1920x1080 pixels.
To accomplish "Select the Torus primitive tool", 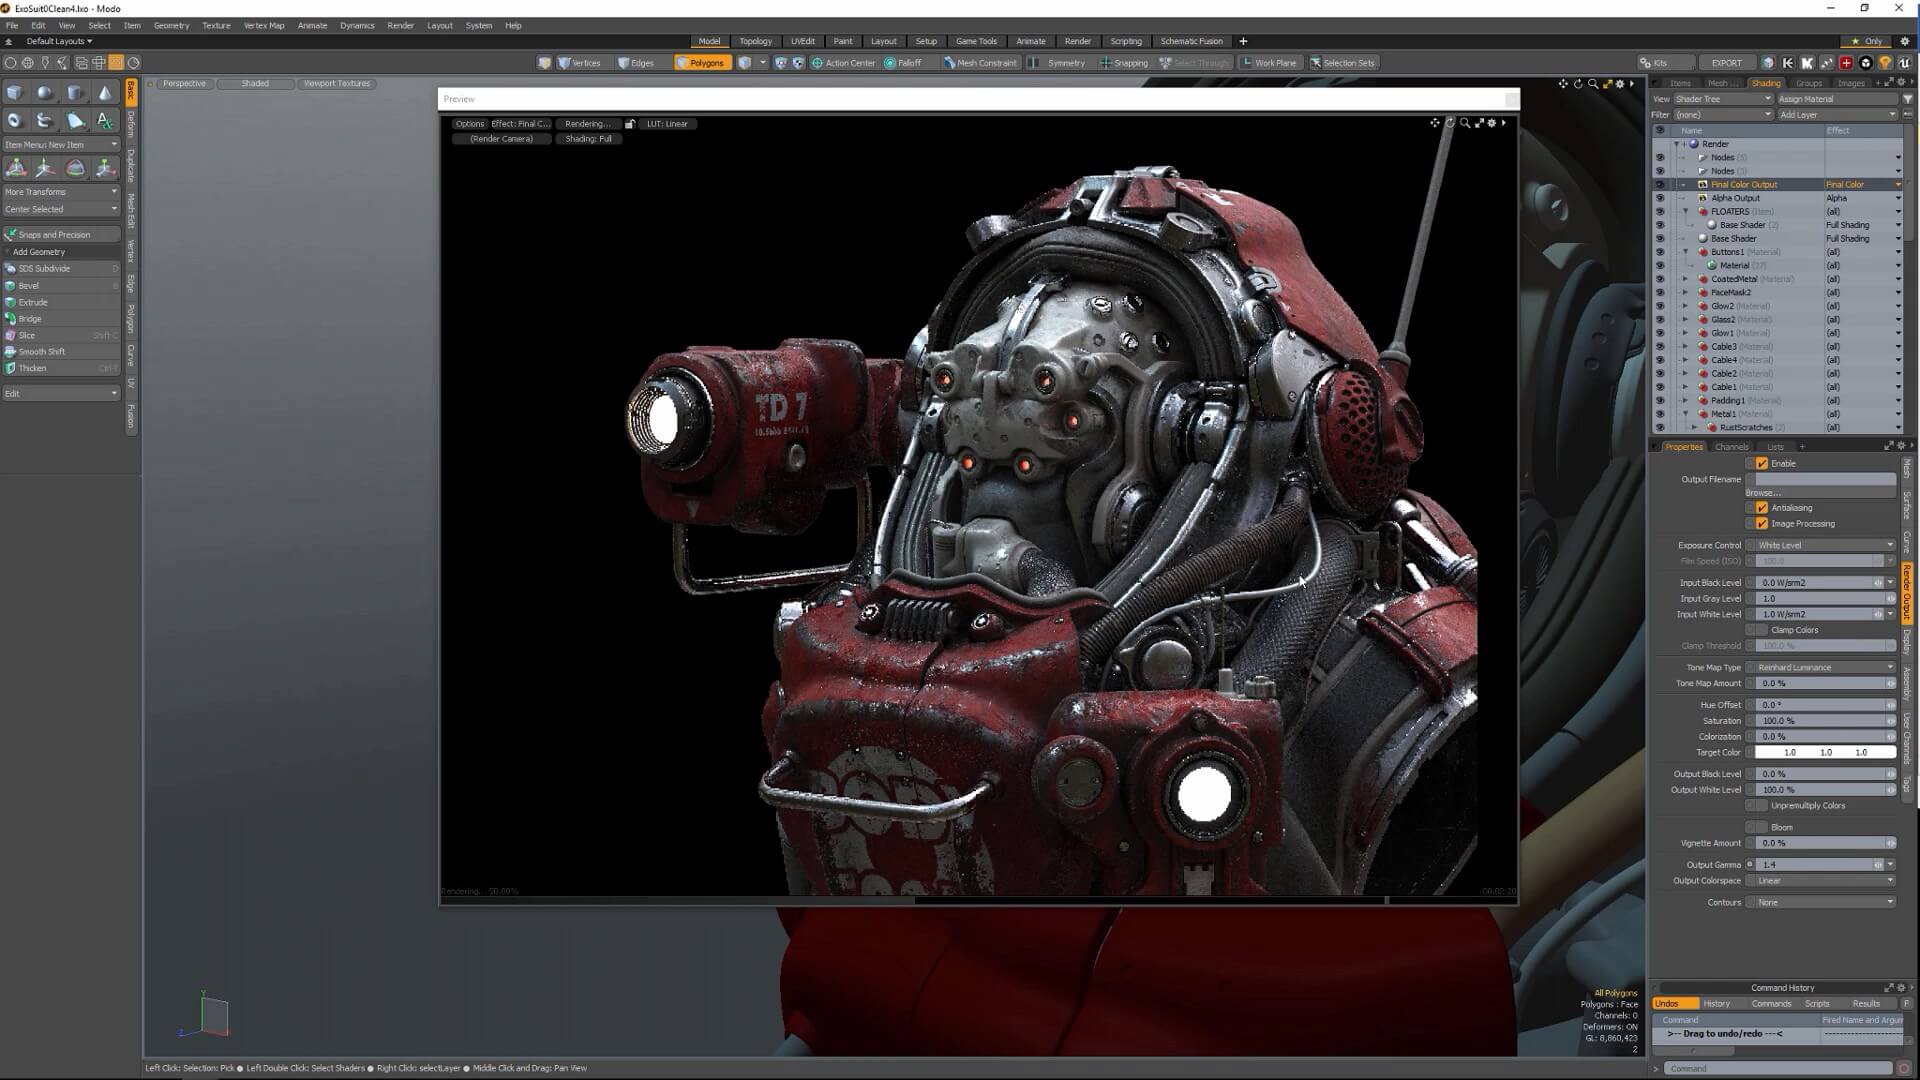I will 15,120.
